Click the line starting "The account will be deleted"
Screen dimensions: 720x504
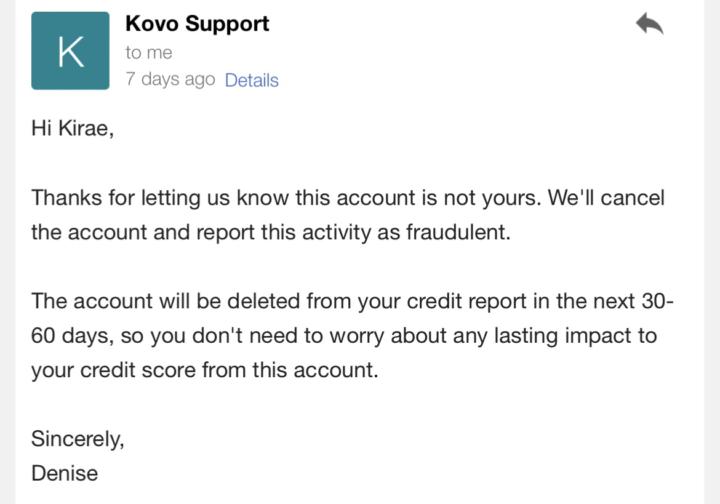click(352, 301)
